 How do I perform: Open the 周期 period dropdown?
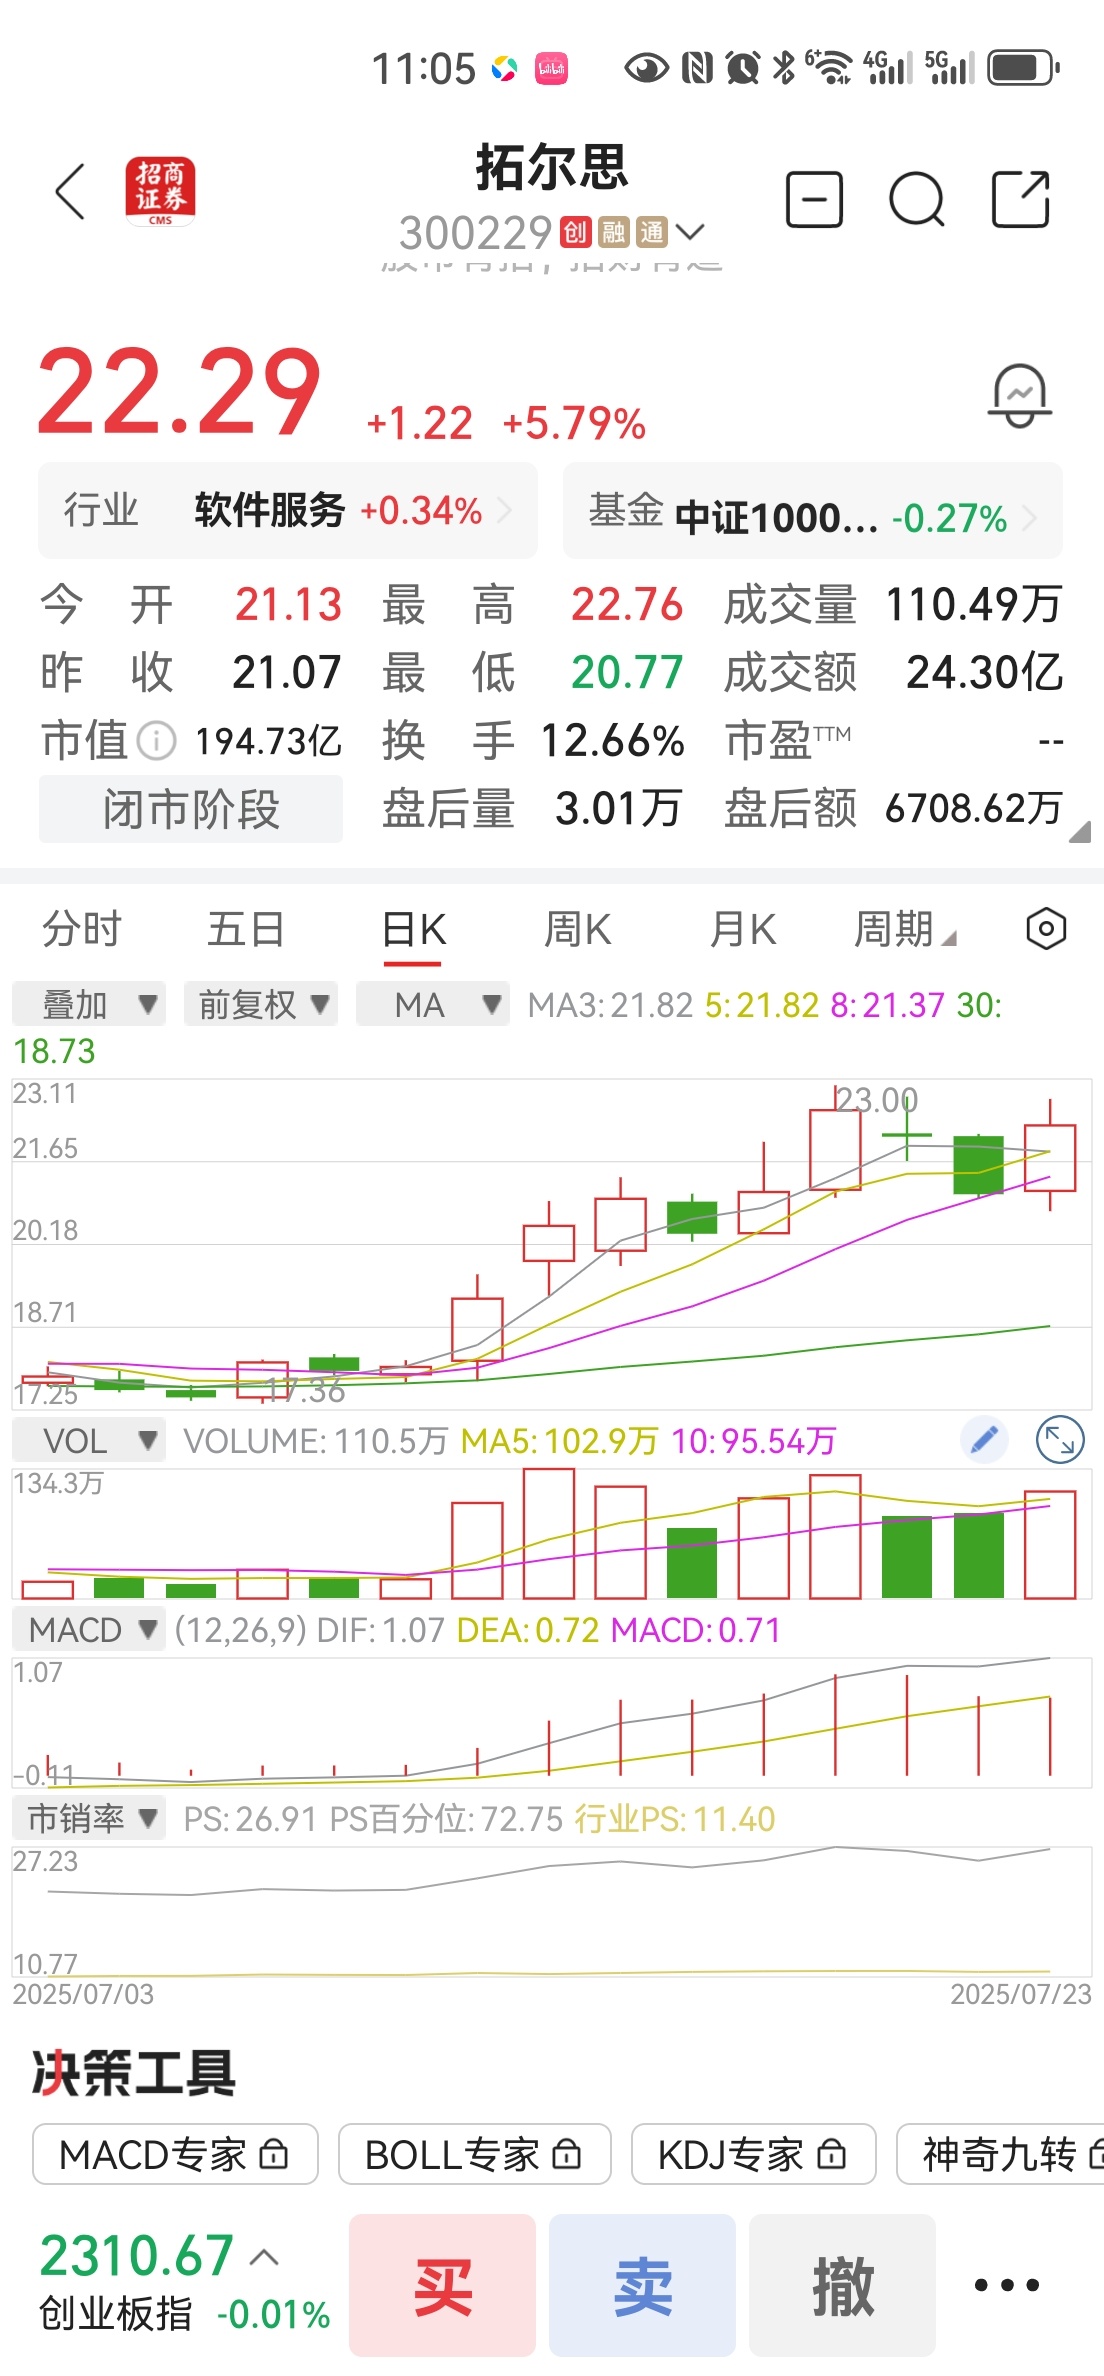point(905,930)
